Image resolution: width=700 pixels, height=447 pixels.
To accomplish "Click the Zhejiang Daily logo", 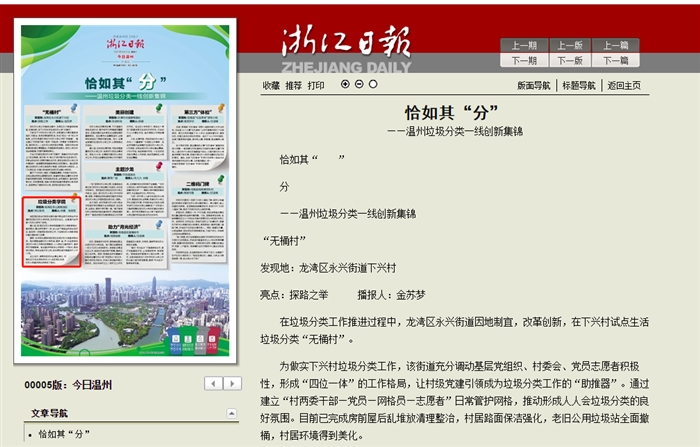I will [345, 48].
